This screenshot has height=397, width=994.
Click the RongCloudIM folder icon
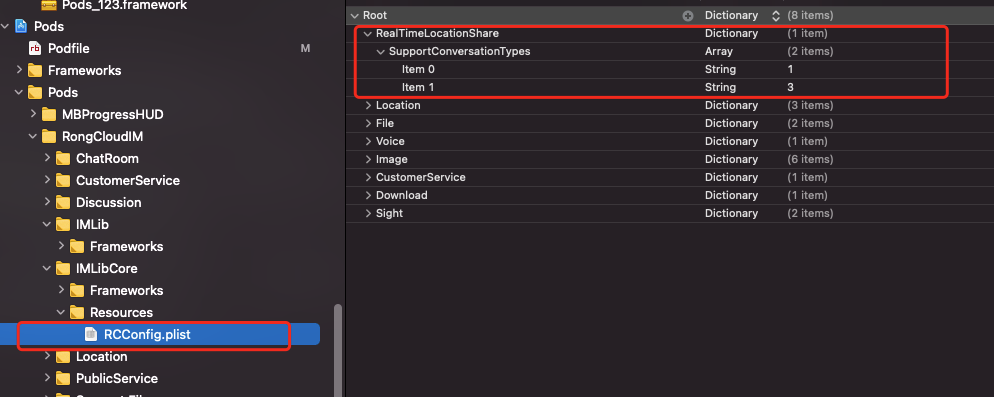pyautogui.click(x=49, y=136)
